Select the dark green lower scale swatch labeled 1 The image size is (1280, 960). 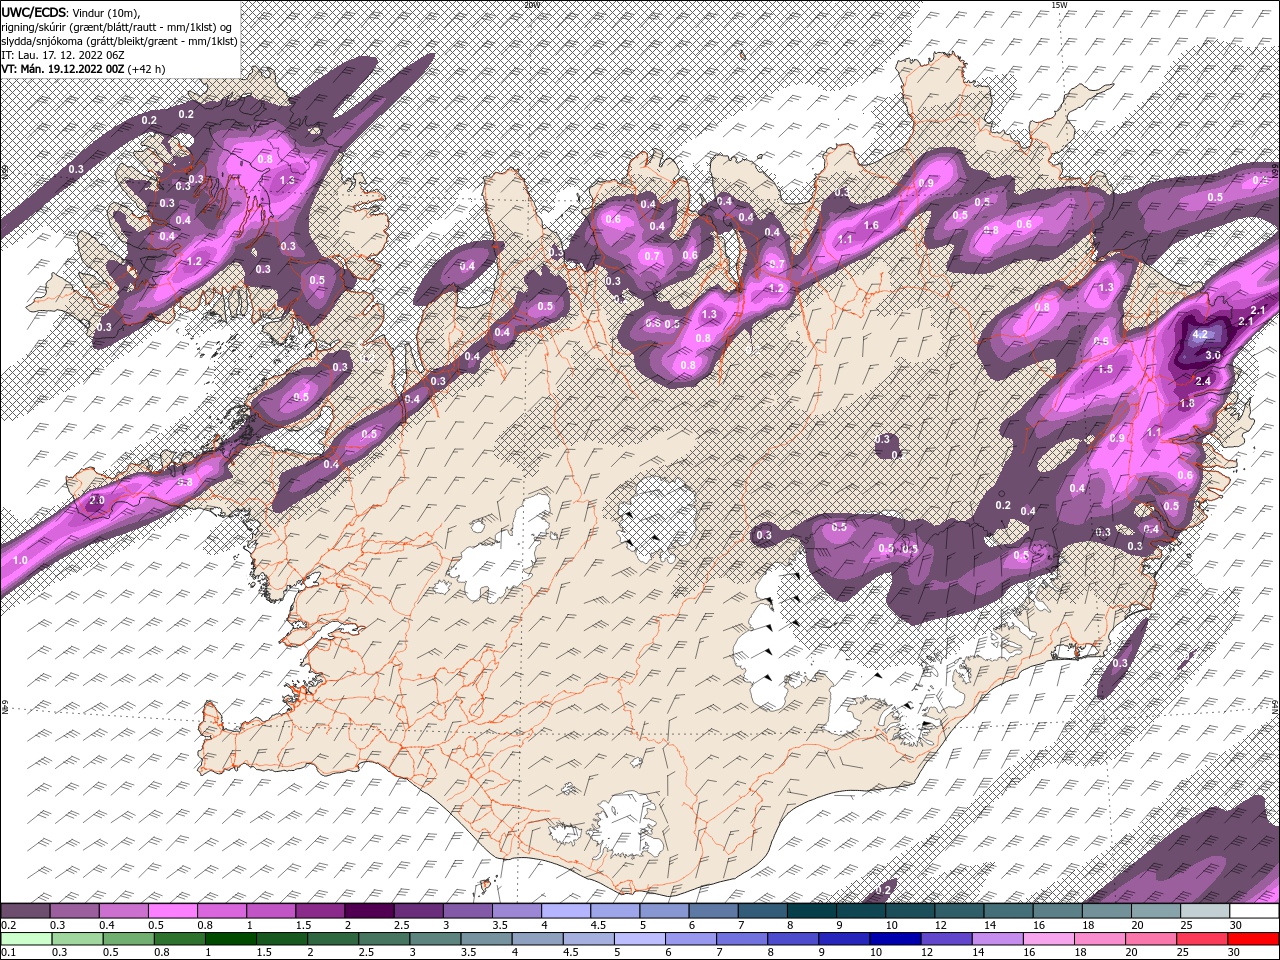231,939
